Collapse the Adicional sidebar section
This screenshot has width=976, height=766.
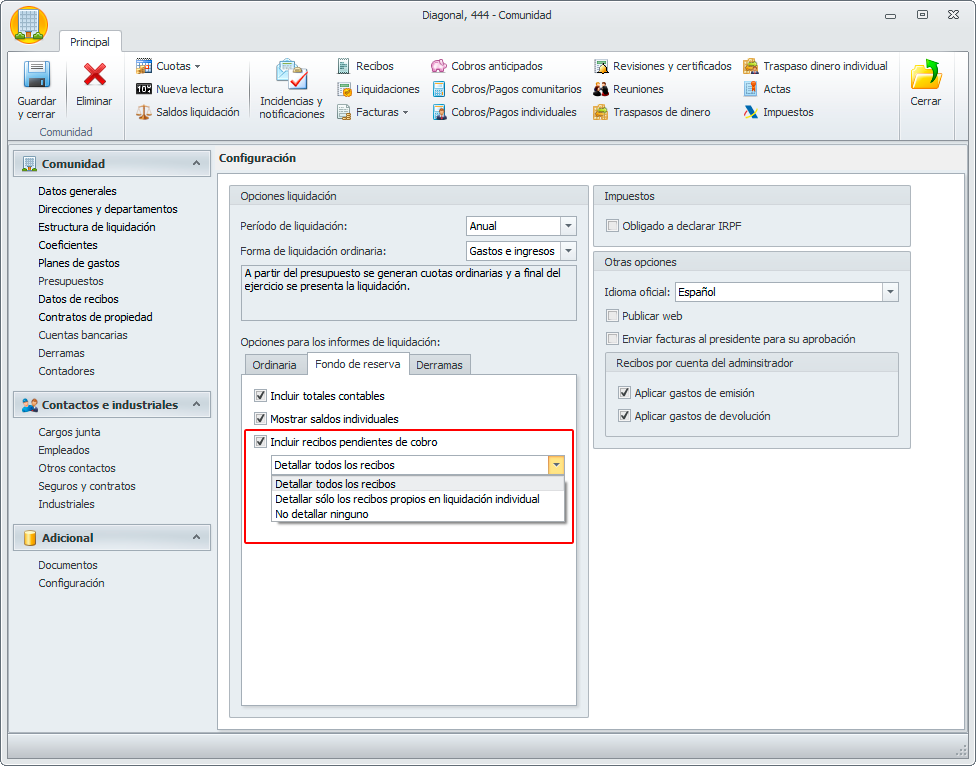click(196, 537)
